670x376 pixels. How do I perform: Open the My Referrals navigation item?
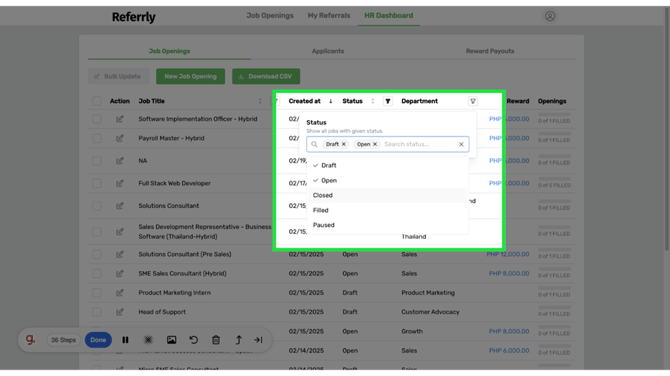(329, 15)
